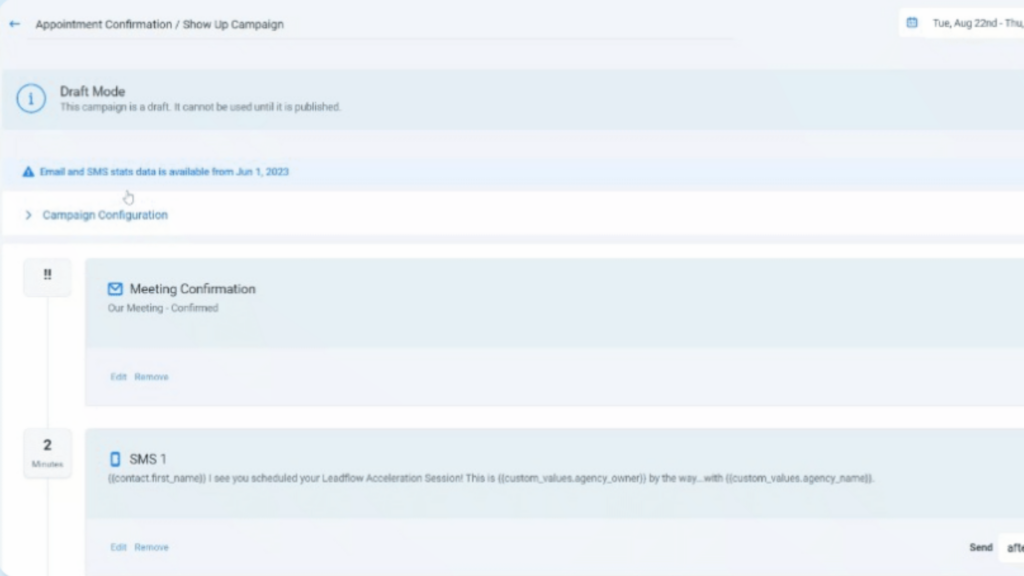This screenshot has width=1024, height=576.
Task: Click the phone icon on the SMS 1 step
Action: click(x=115, y=458)
